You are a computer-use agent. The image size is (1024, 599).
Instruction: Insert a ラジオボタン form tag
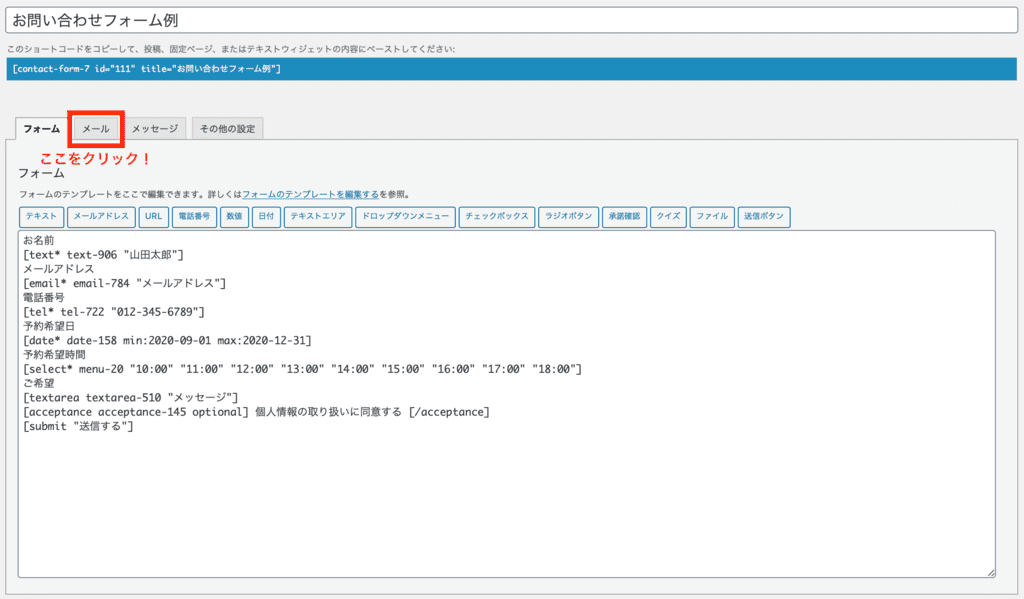[568, 216]
